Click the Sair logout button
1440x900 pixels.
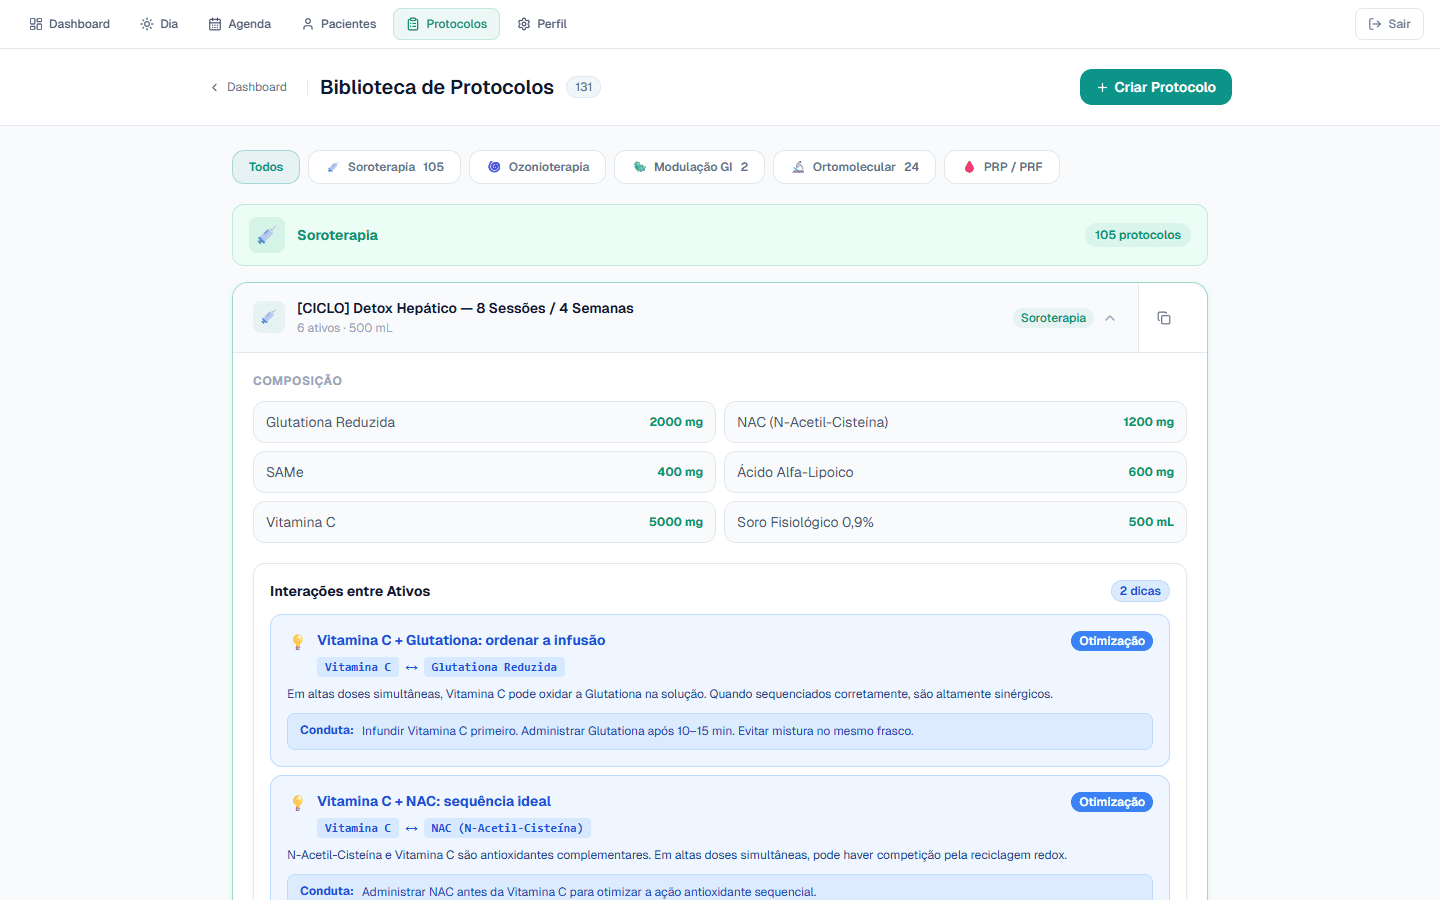point(1389,24)
